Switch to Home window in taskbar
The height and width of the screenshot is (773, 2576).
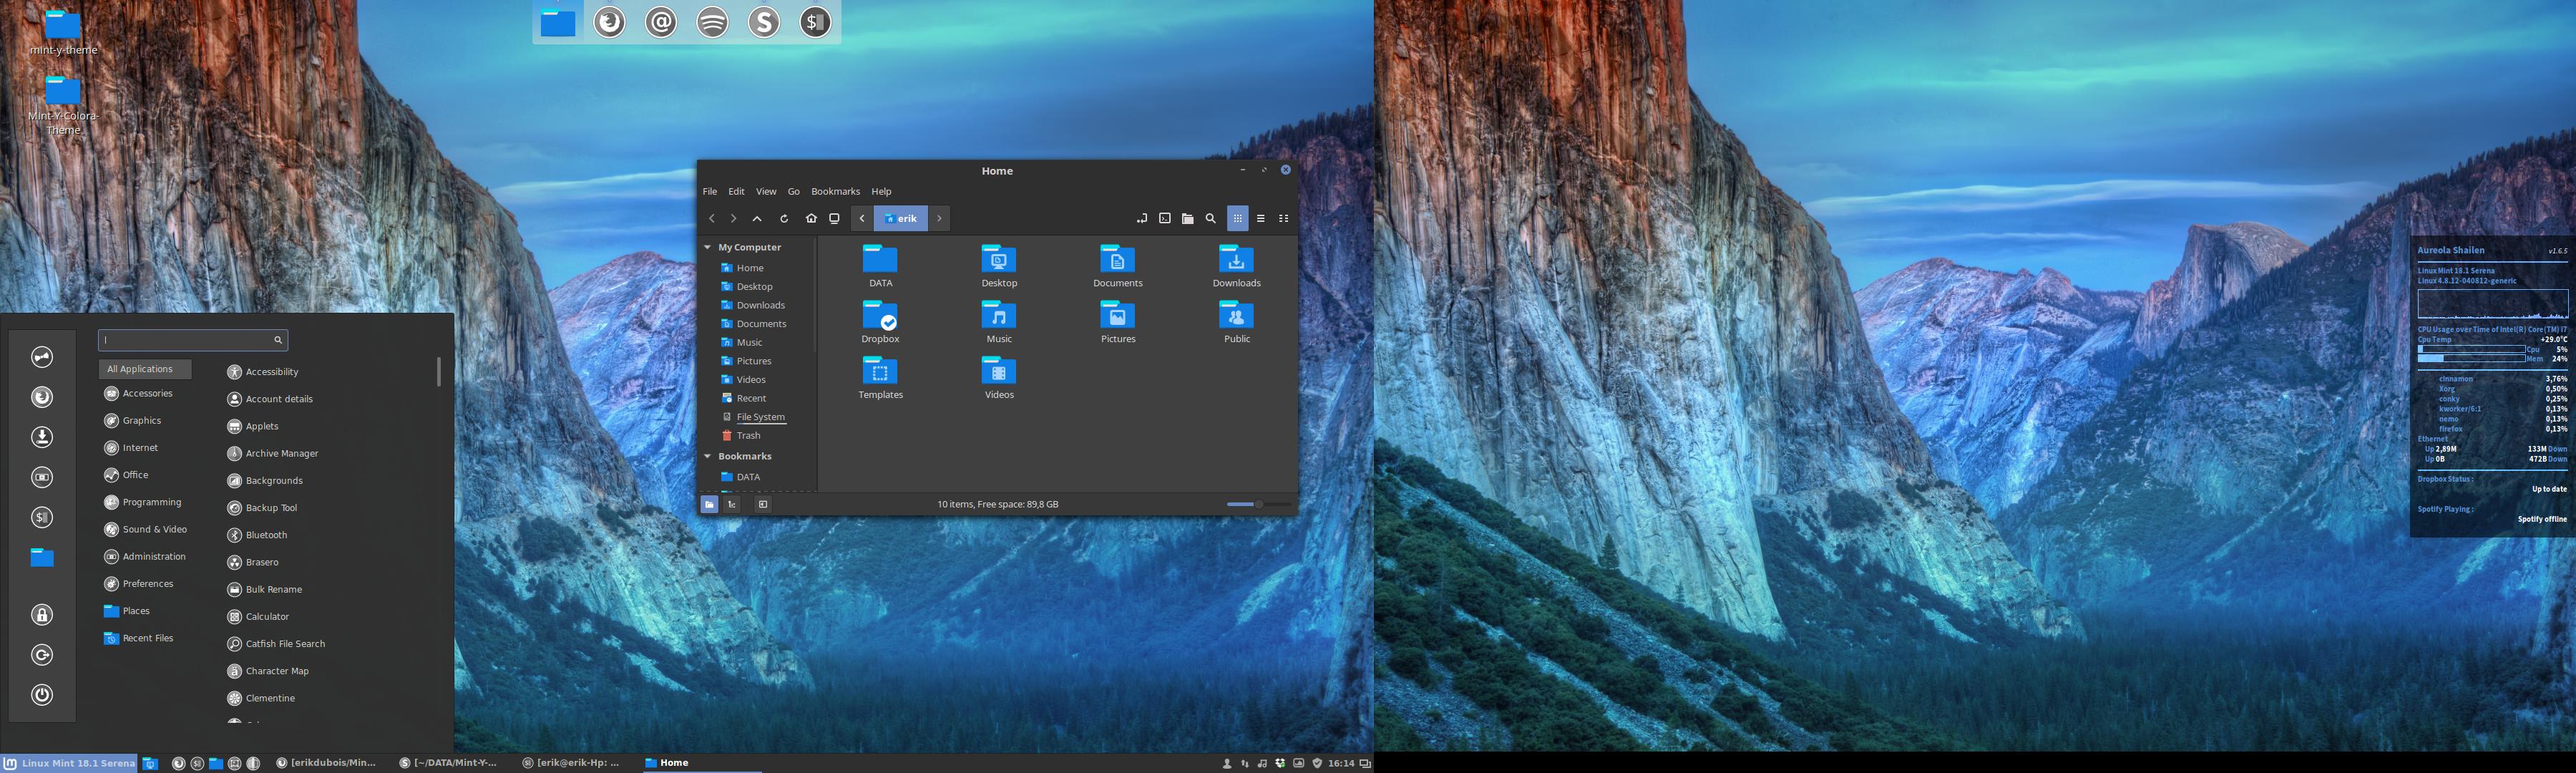[701, 763]
